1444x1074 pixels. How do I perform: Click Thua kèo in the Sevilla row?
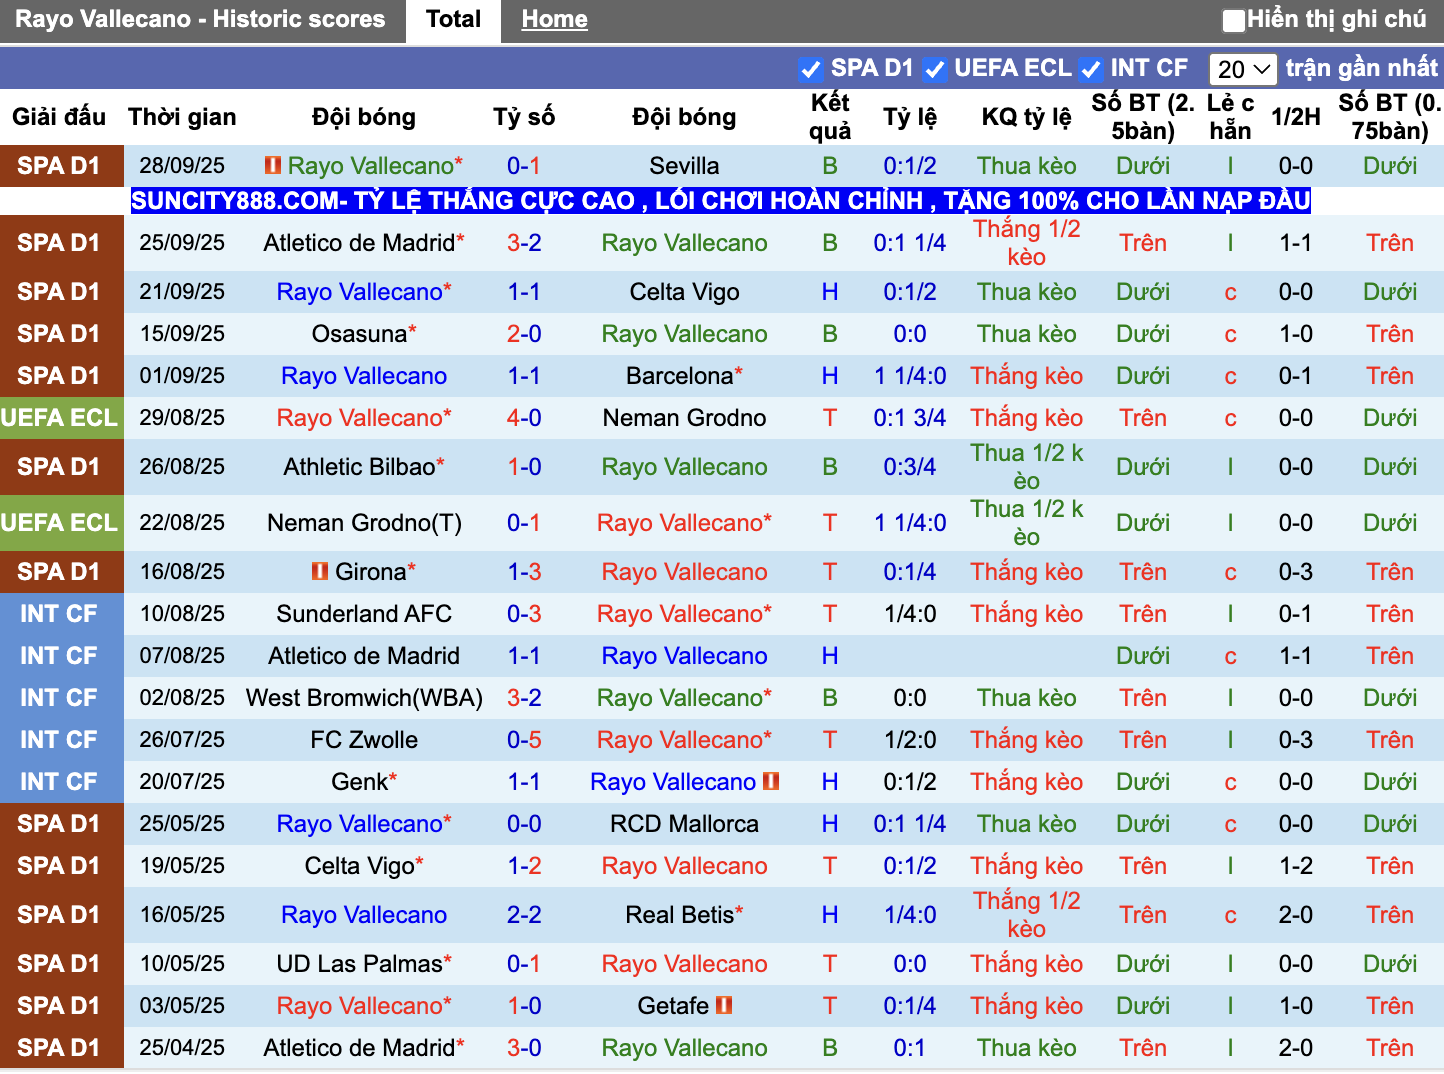tap(1026, 166)
